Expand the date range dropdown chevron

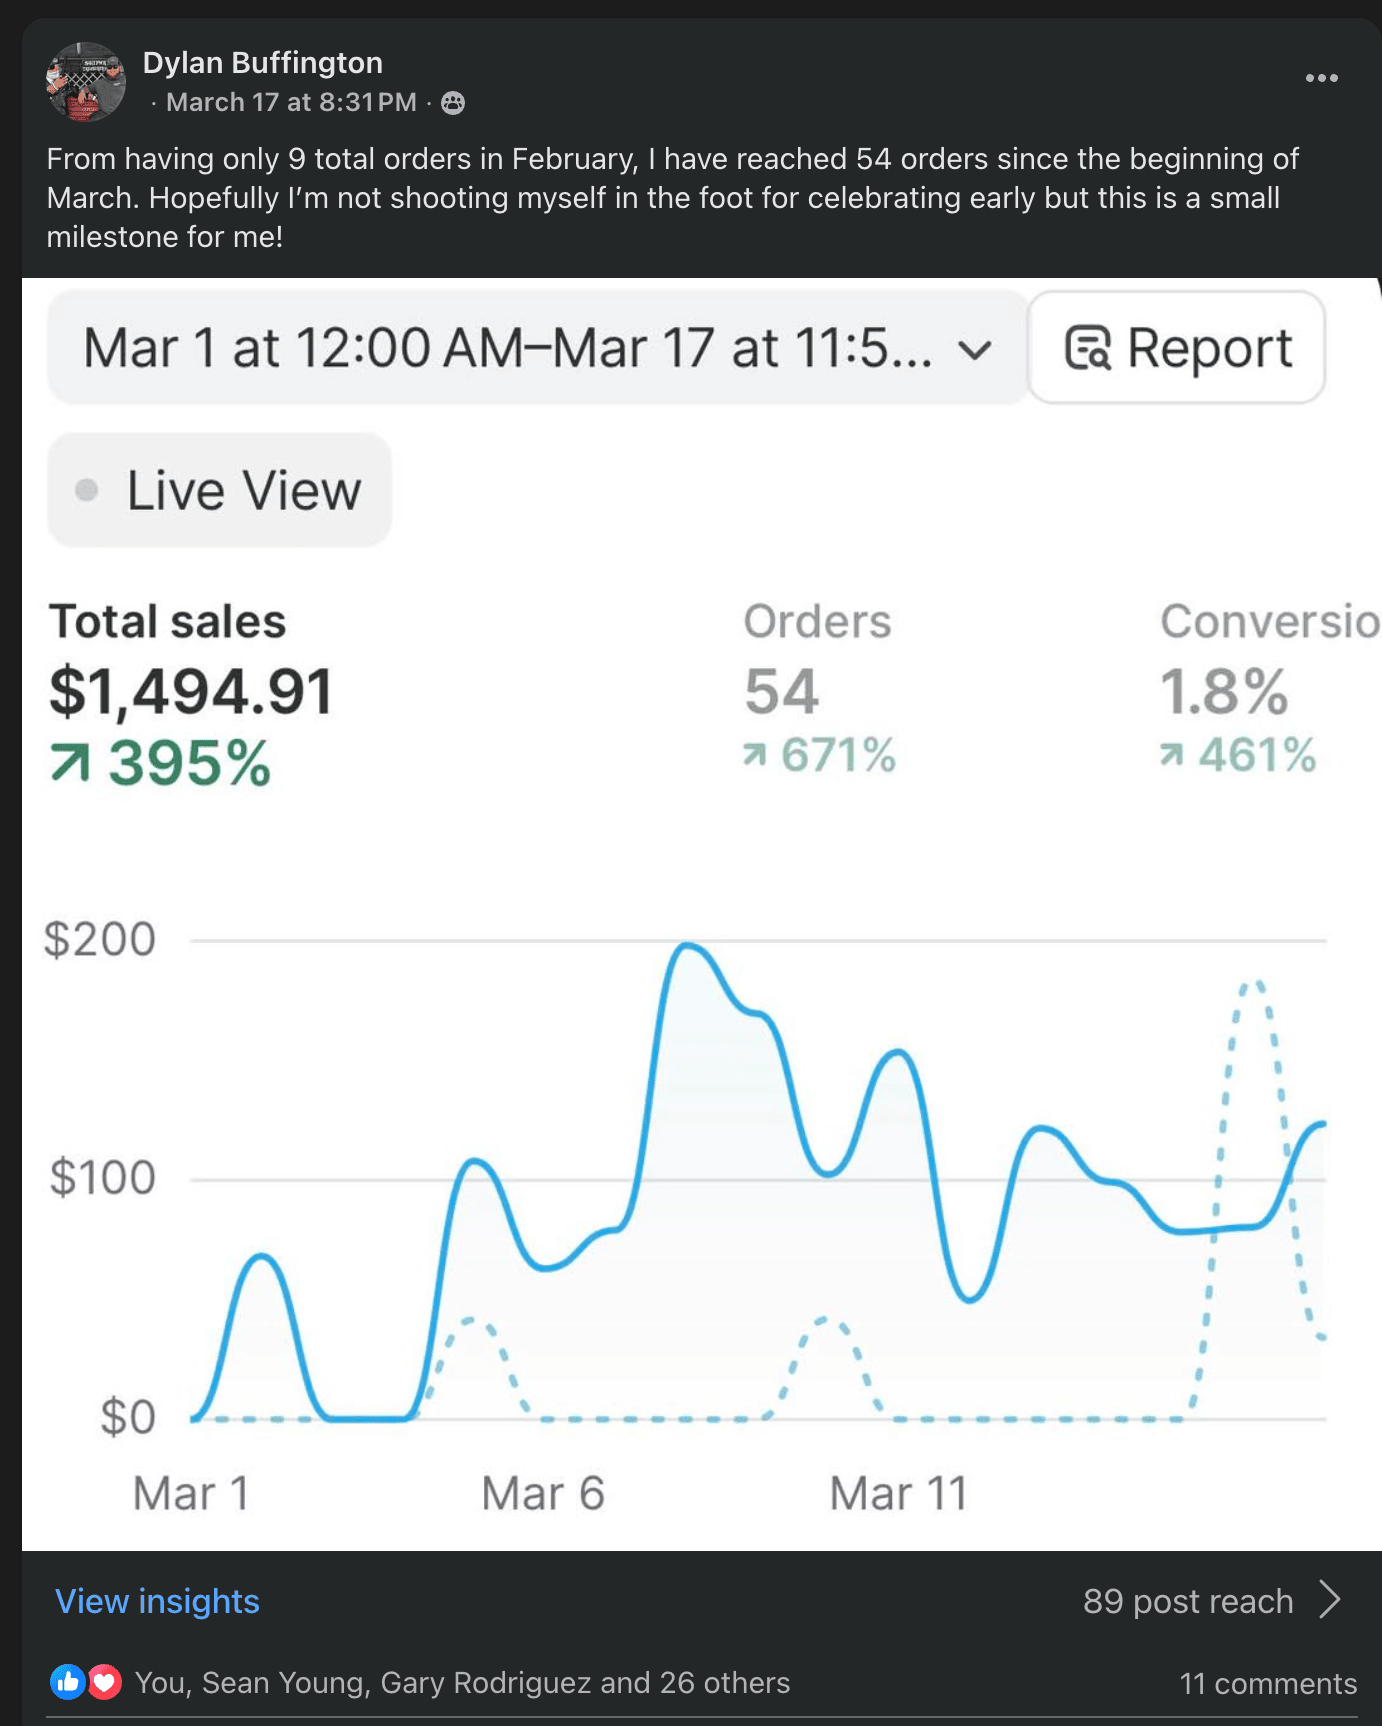[974, 349]
